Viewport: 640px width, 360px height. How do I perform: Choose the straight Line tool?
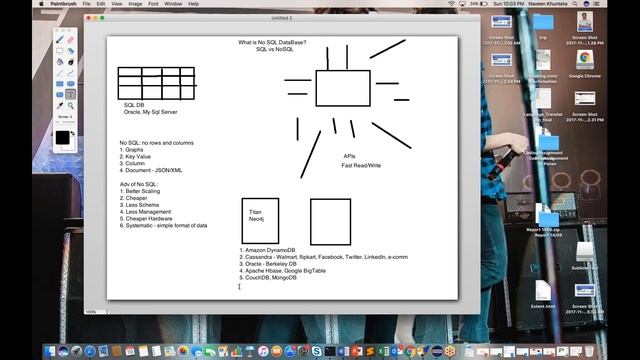click(x=60, y=73)
